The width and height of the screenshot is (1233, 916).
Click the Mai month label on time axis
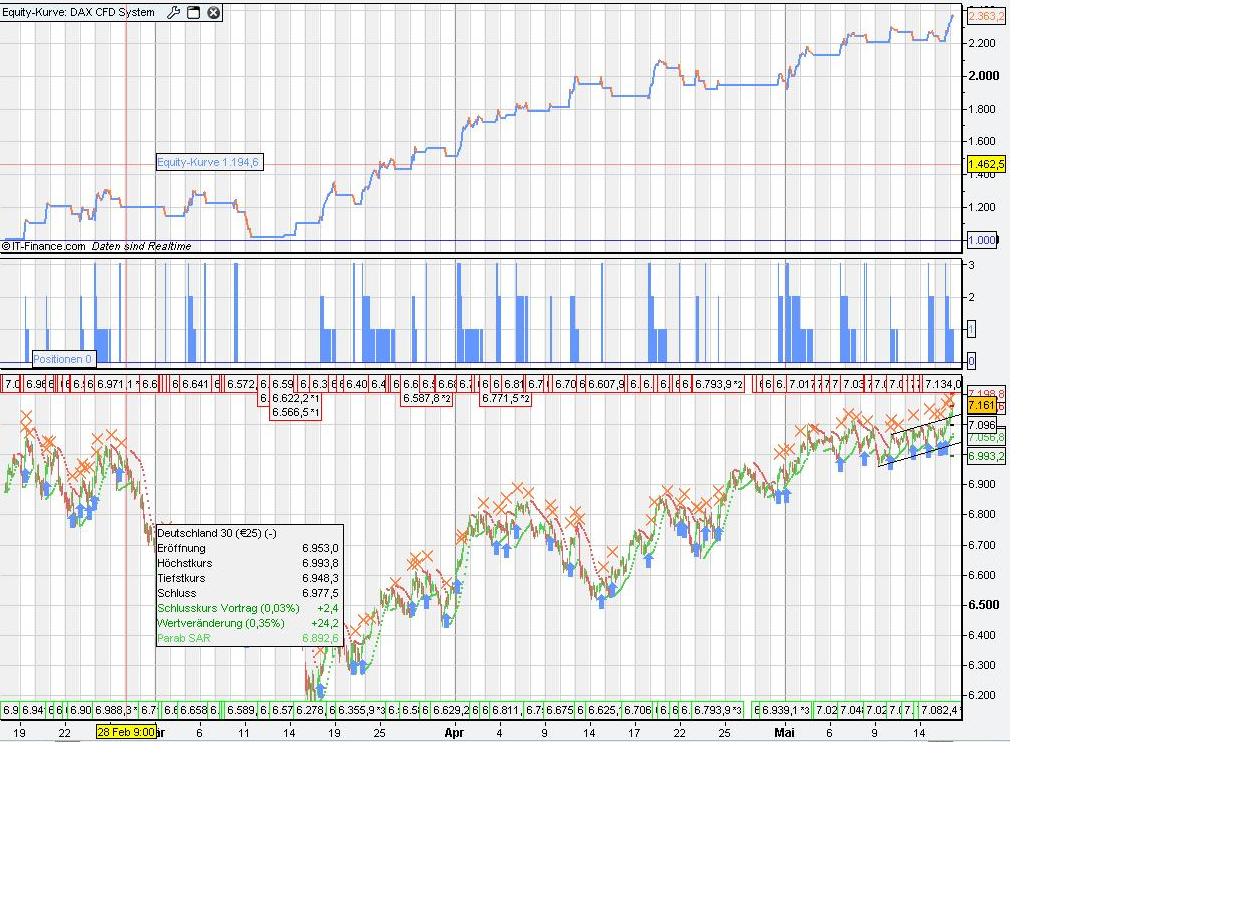[x=785, y=732]
